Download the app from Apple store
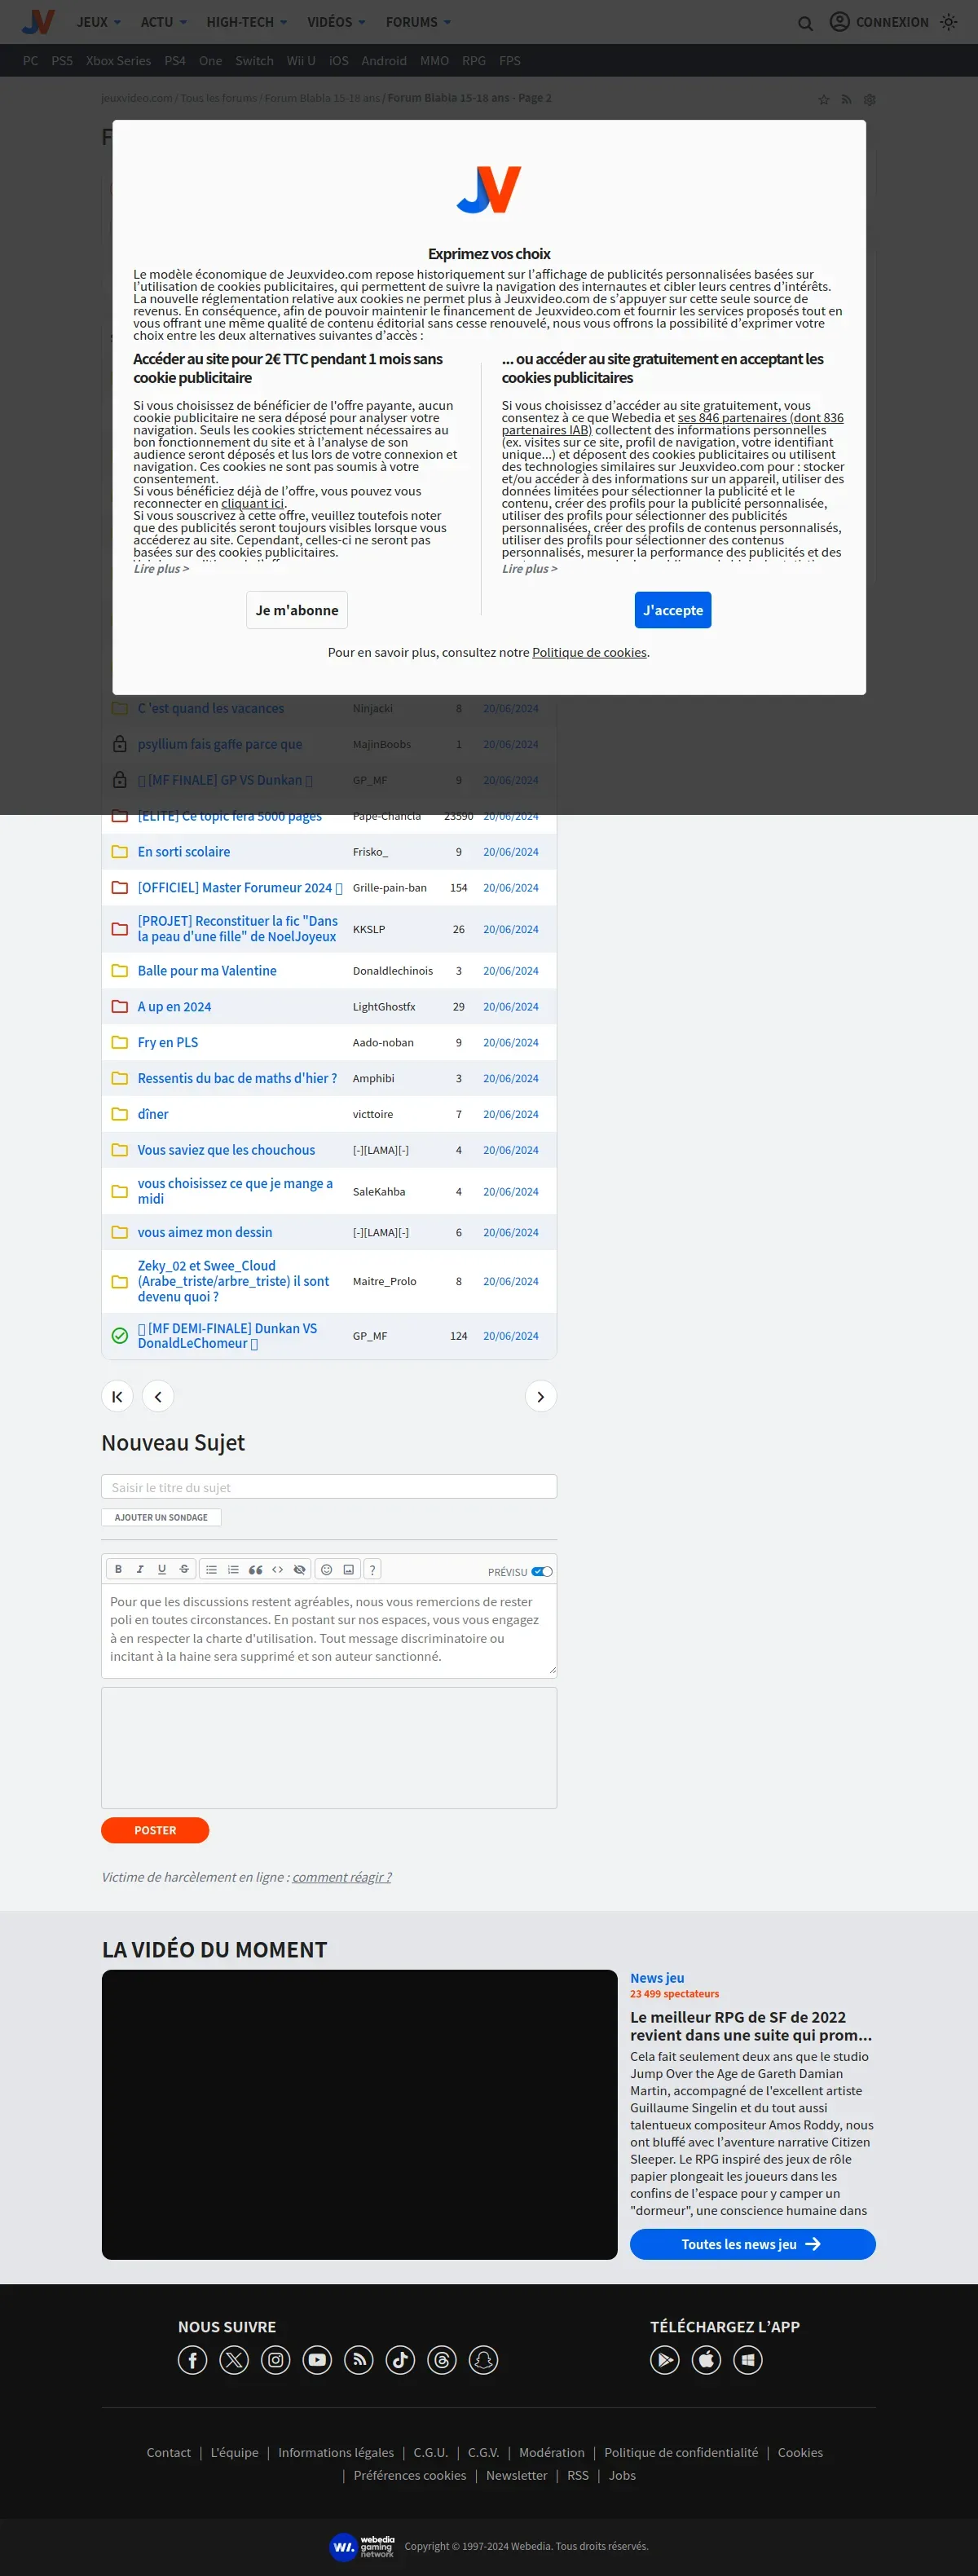 click(x=706, y=2360)
